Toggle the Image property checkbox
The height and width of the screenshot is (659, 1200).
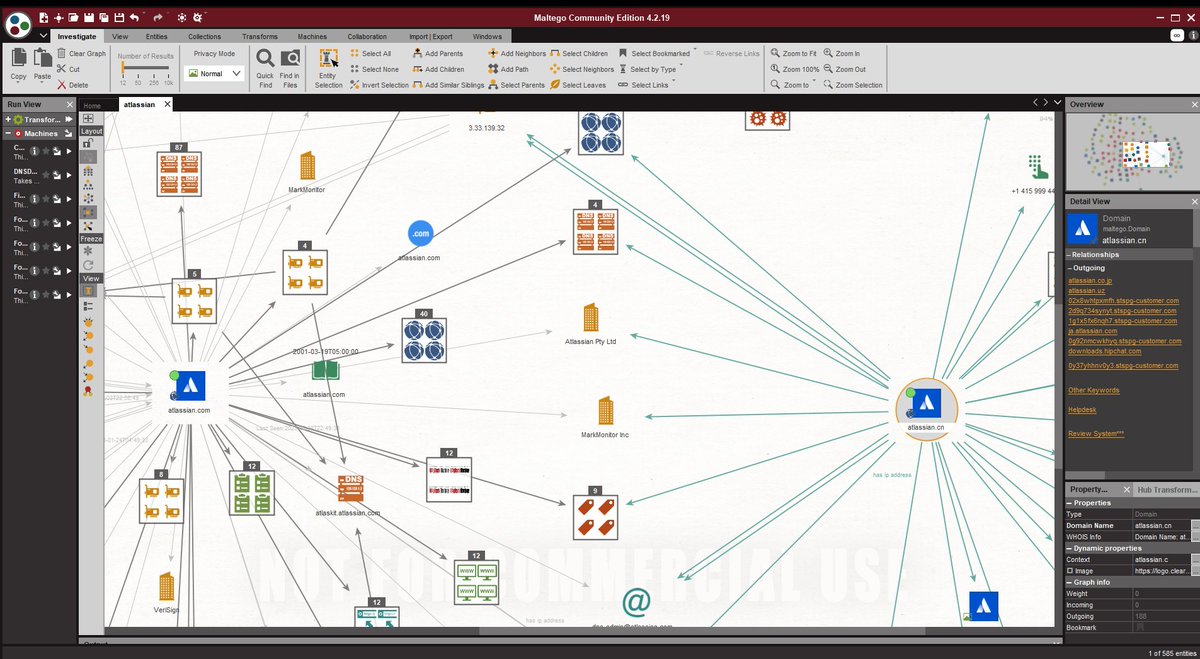click(x=1070, y=571)
